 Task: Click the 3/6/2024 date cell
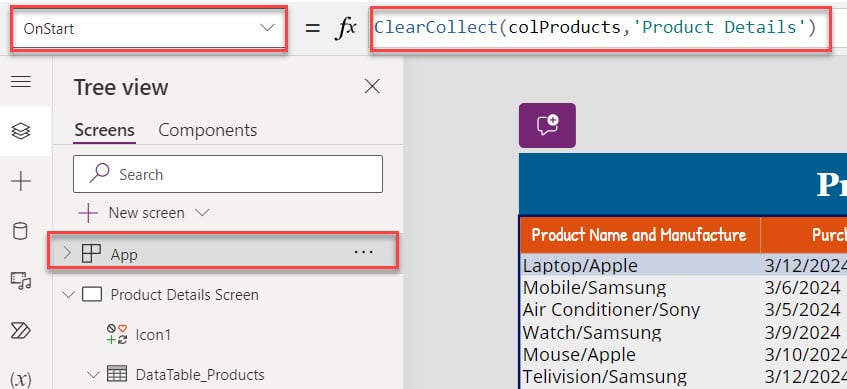pos(802,287)
